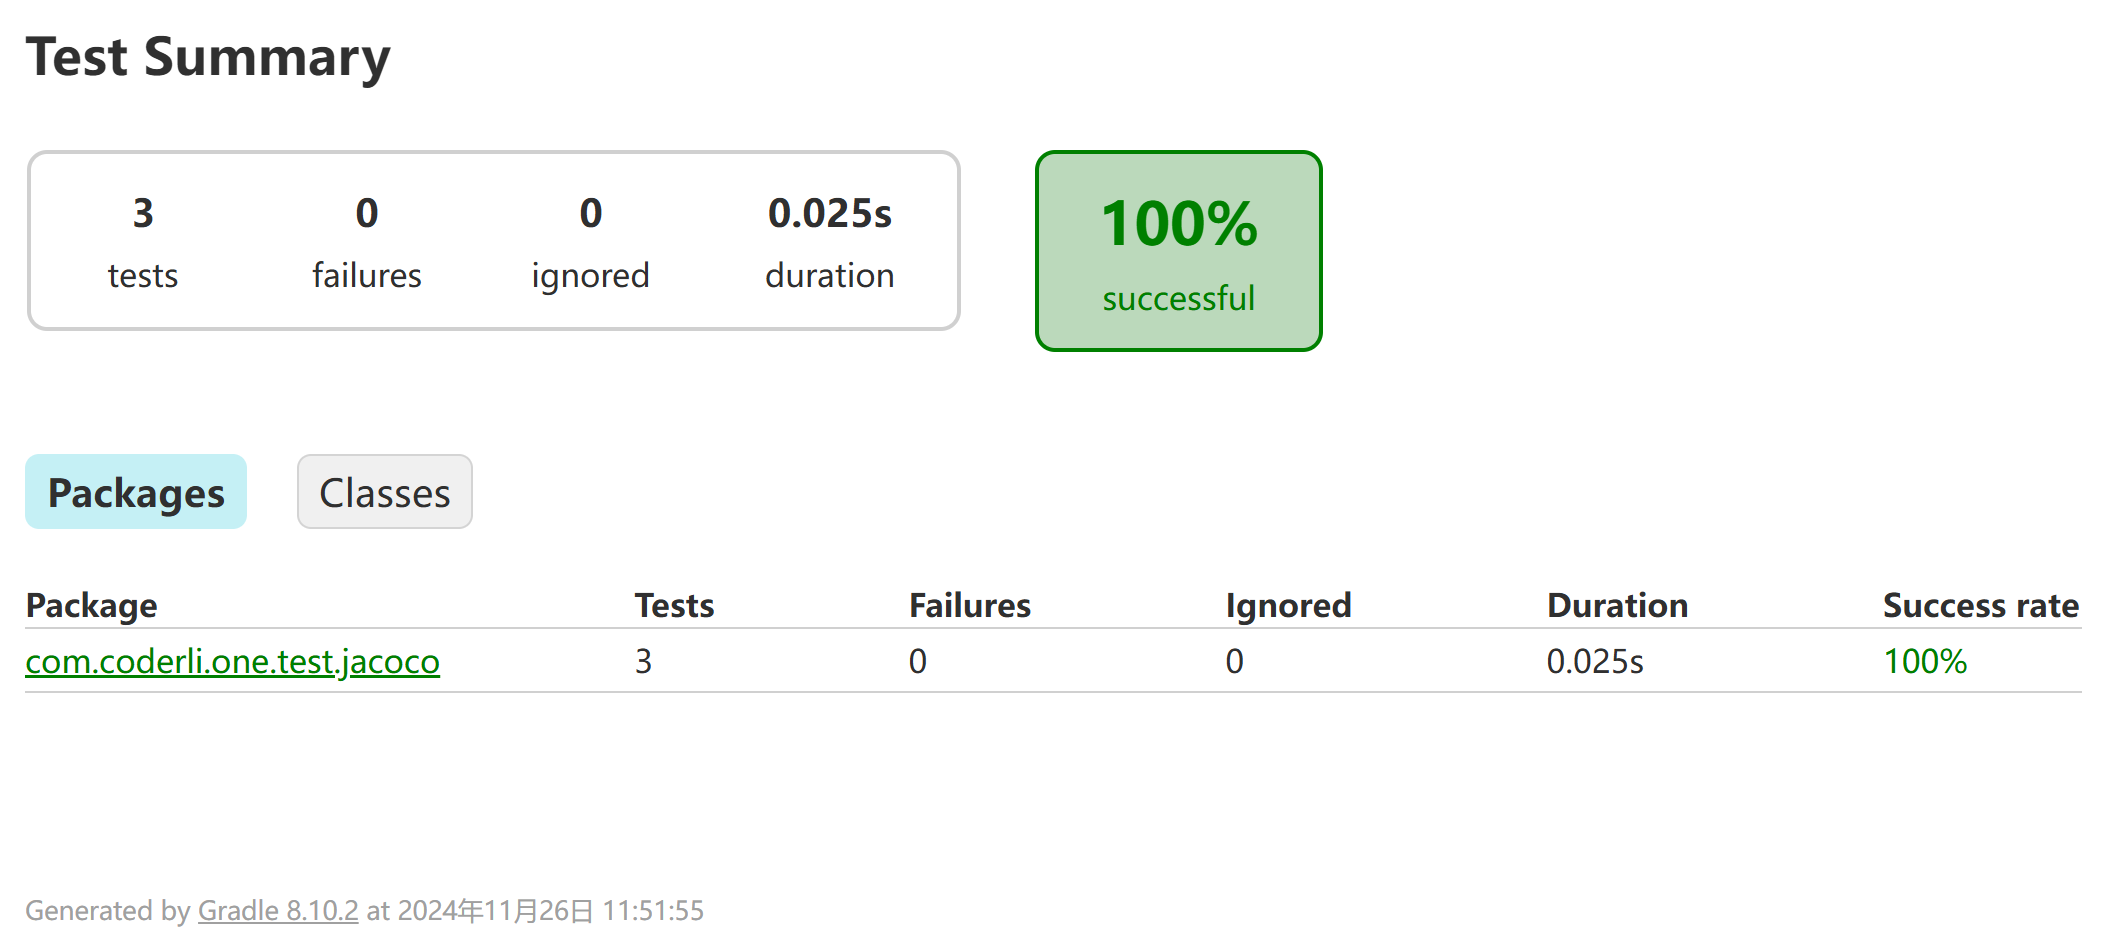Click the Package column header
Viewport: 2117px width, 945px height.
coord(91,605)
